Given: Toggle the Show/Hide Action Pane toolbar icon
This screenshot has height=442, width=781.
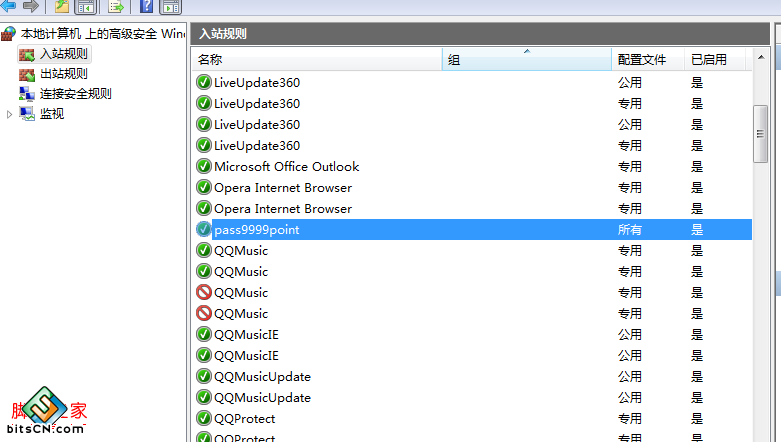Looking at the screenshot, I should [171, 6].
